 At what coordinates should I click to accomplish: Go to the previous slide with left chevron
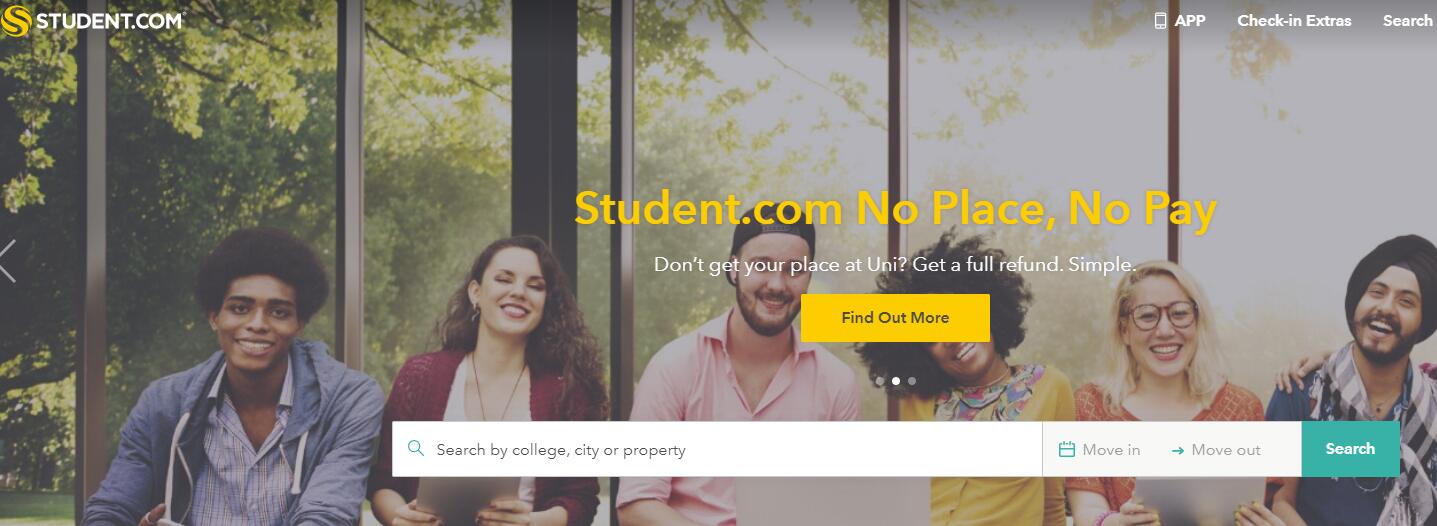tap(8, 261)
